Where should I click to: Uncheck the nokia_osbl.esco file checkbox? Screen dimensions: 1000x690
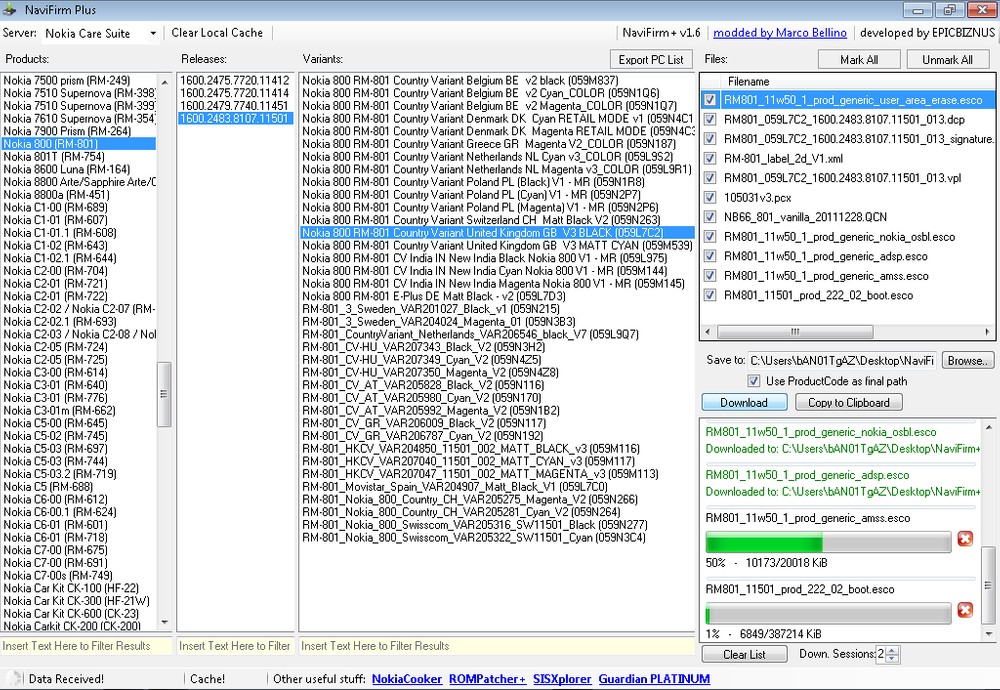pos(709,237)
